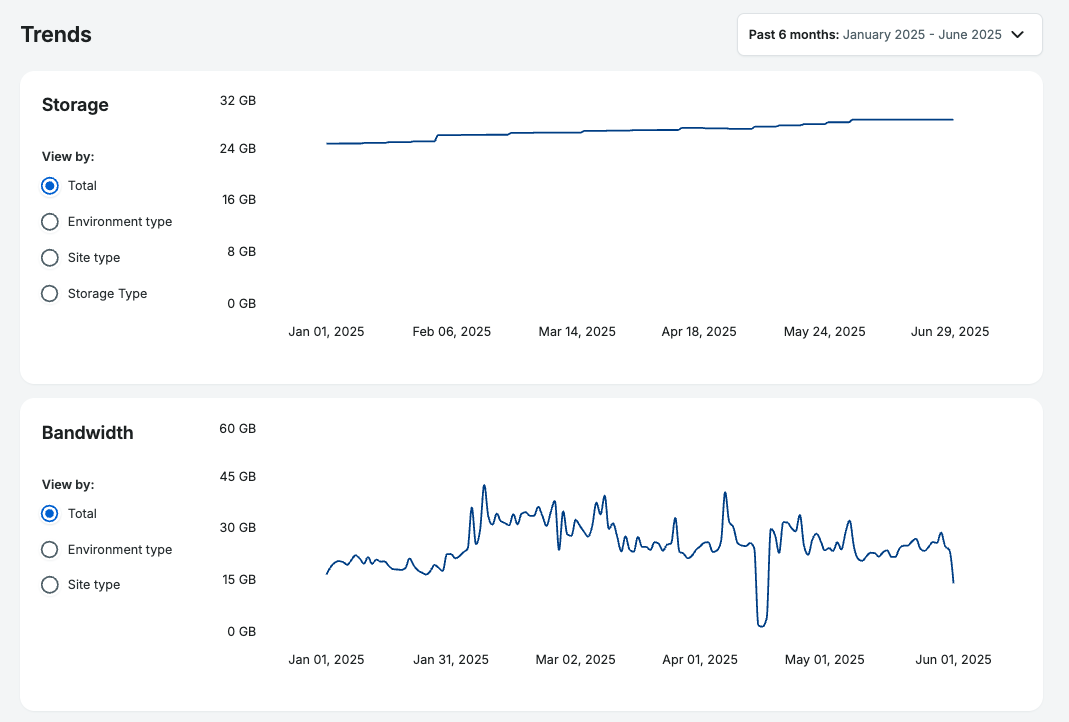Click the Jan 01, 2025 label on Storage axis
This screenshot has height=722, width=1069.
[326, 332]
